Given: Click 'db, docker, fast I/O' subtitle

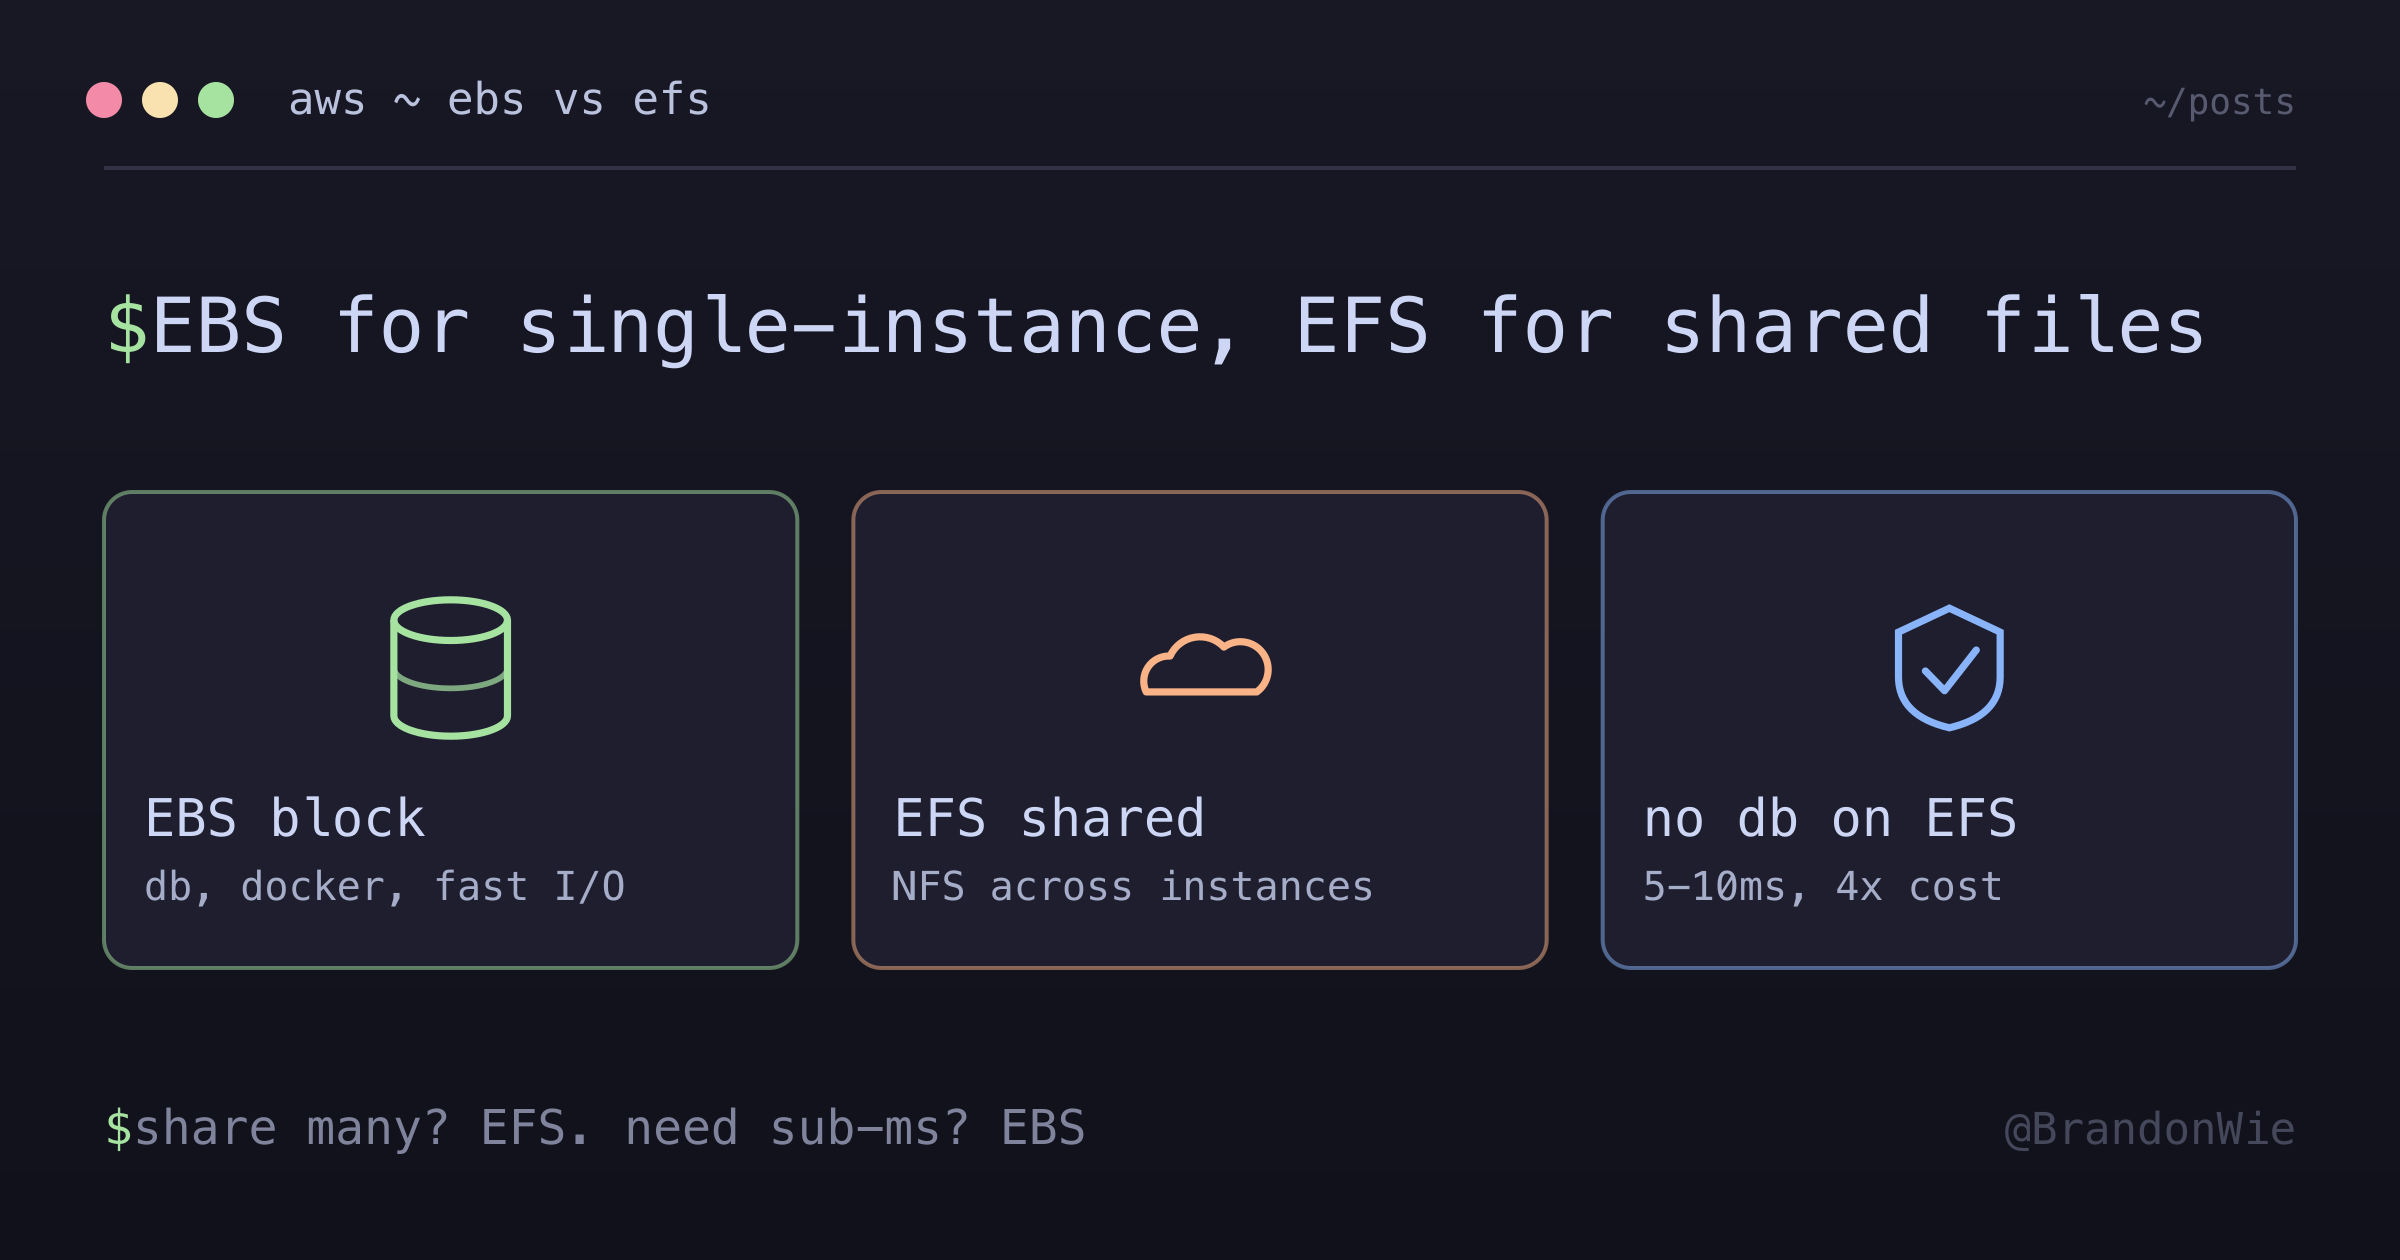Looking at the screenshot, I should (385, 887).
